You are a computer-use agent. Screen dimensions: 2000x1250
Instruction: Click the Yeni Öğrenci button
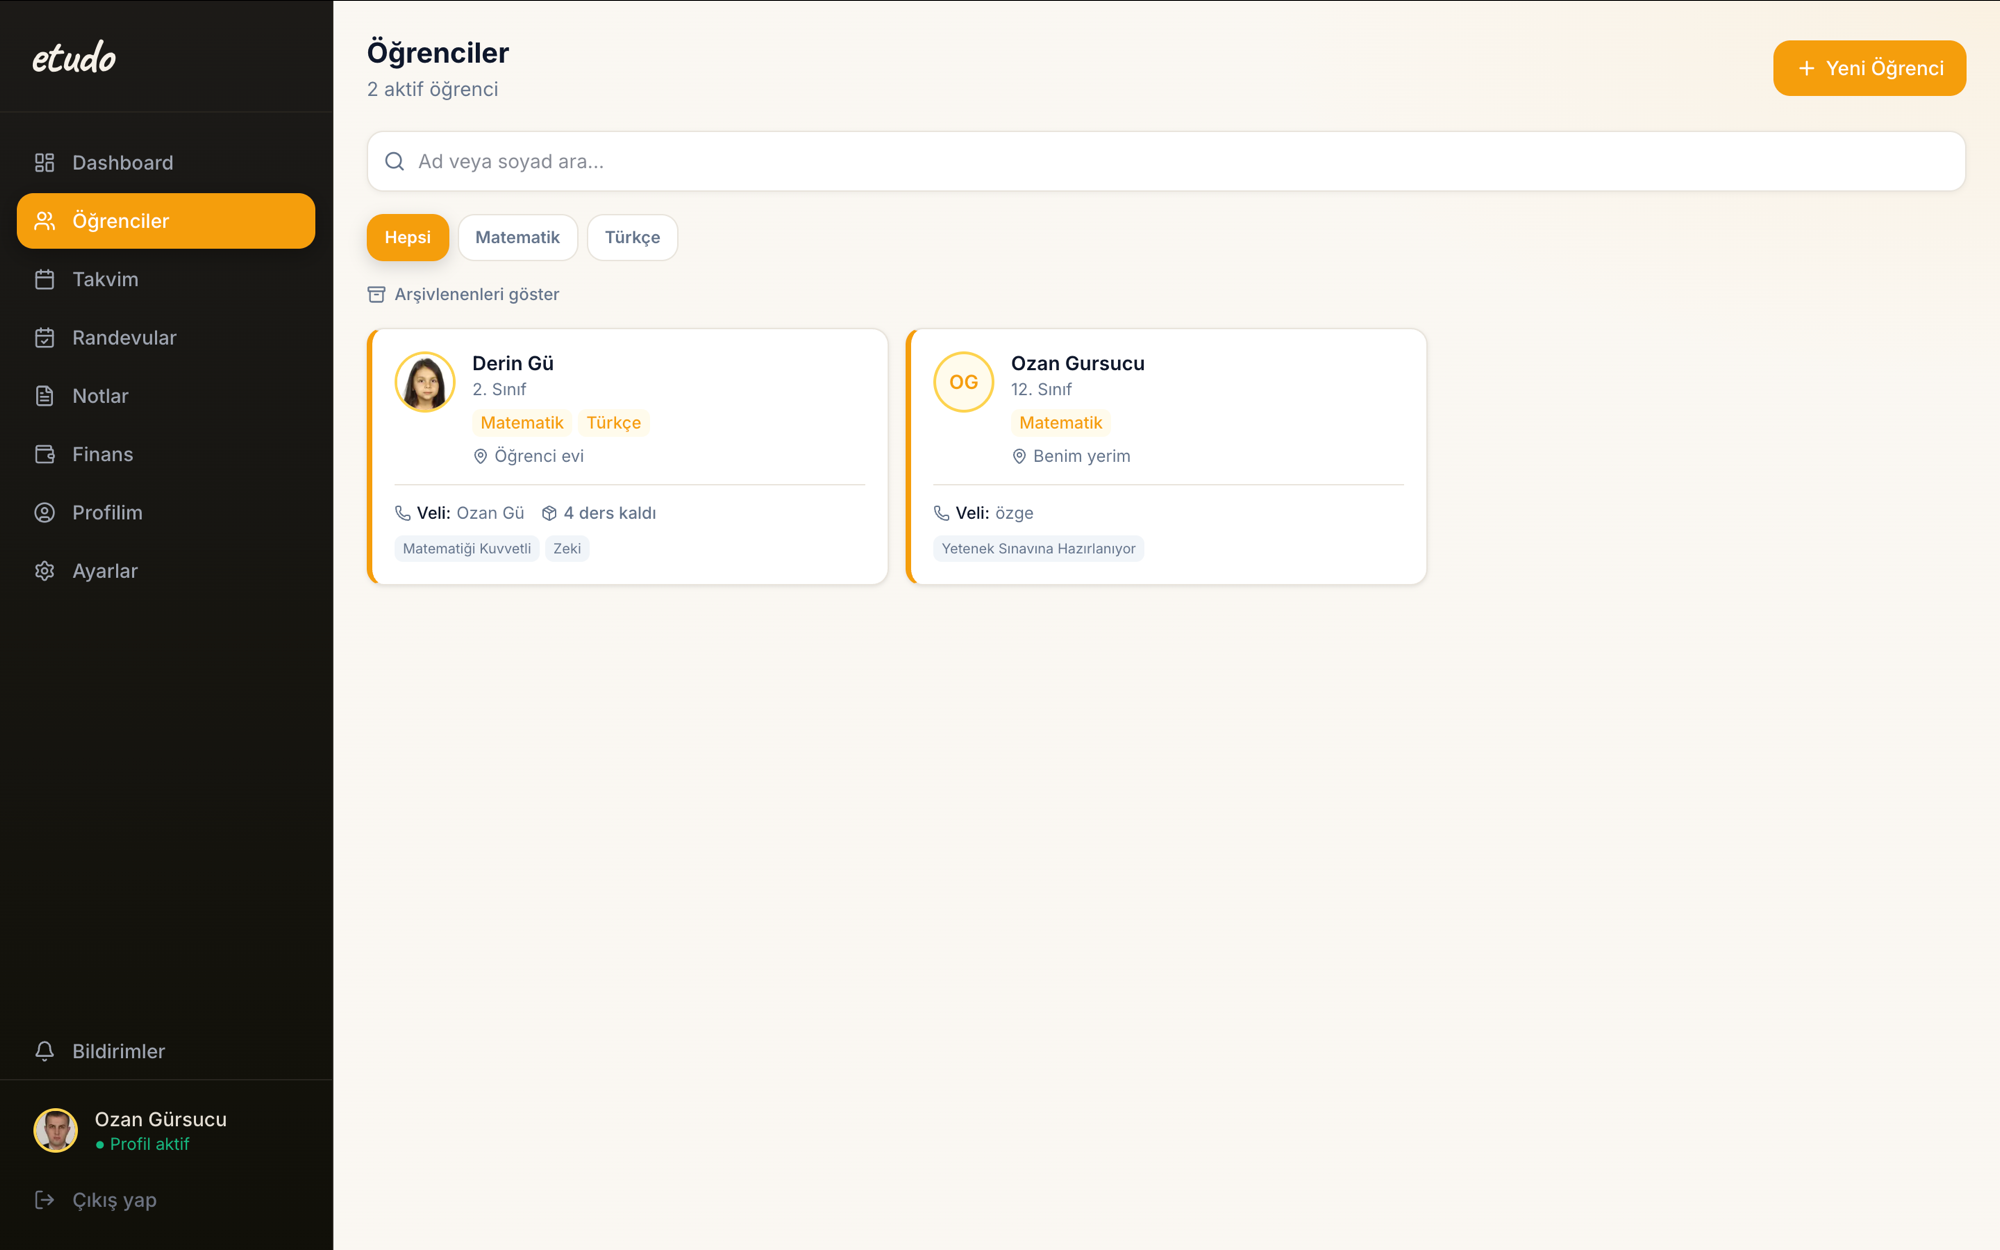coord(1869,68)
